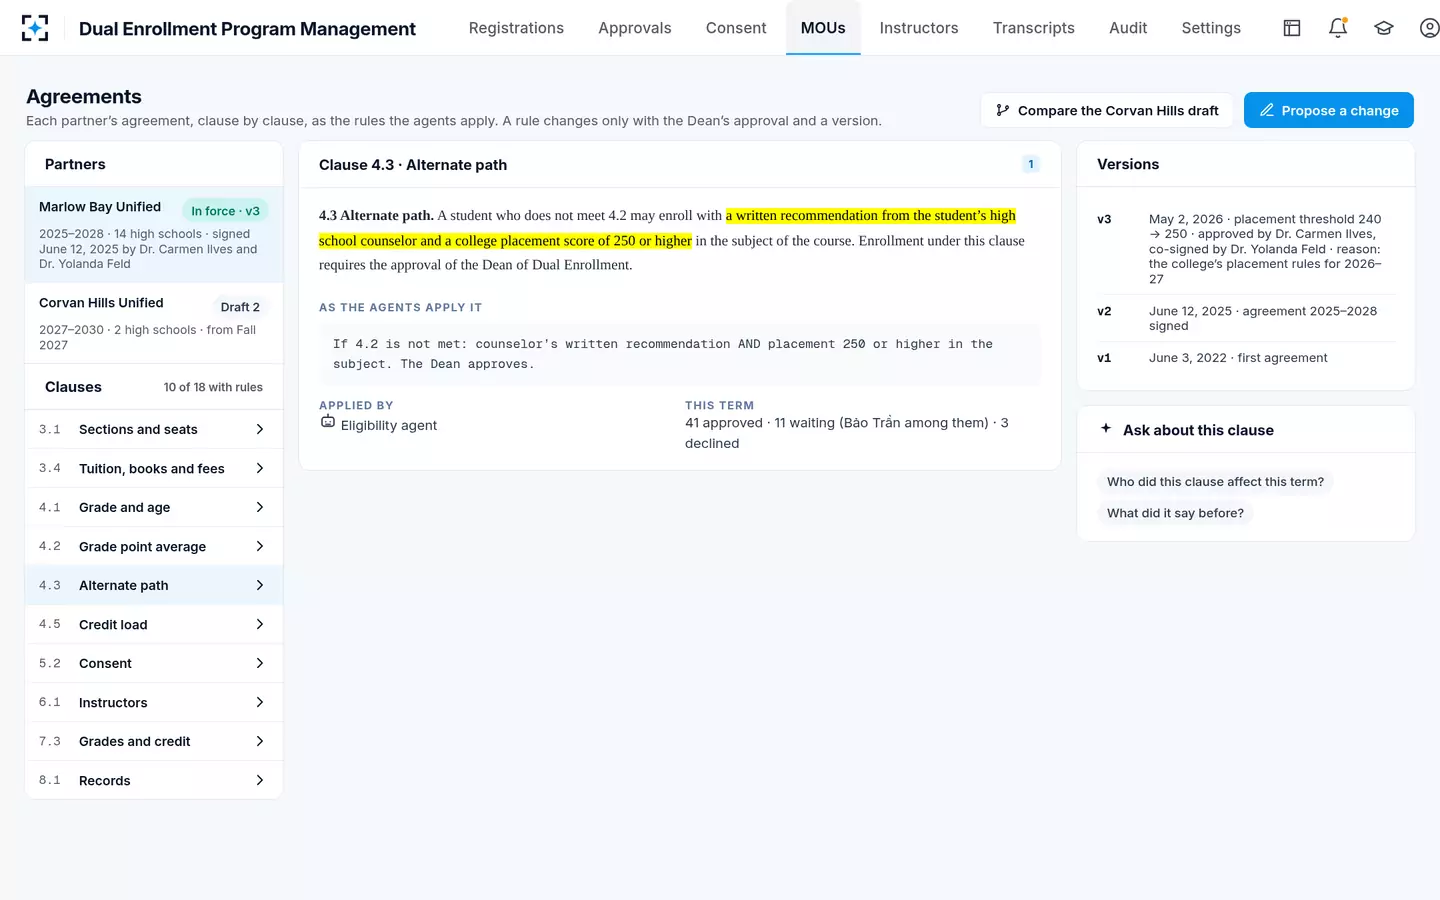Screen dimensions: 1440x900
Task: Click the app logo icon
Action: [35, 28]
